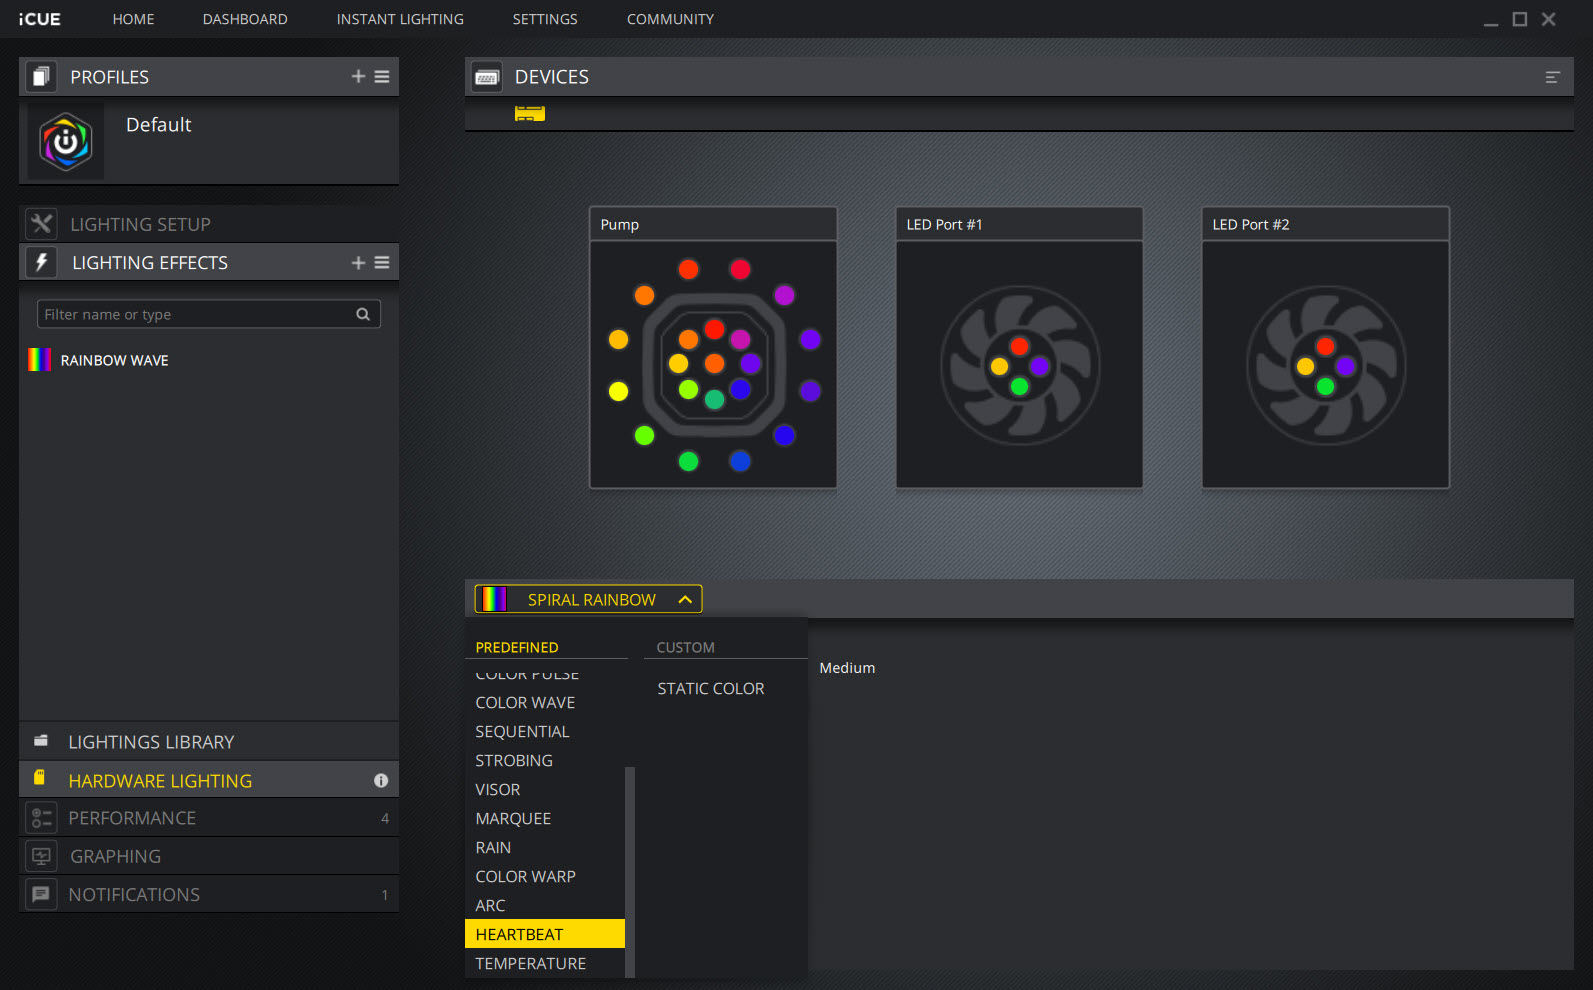Select LED Port #1 fan tile
The width and height of the screenshot is (1593, 990).
pos(1019,347)
